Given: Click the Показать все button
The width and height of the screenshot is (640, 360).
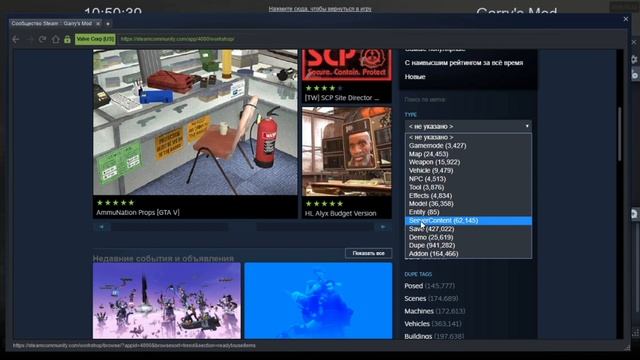Looking at the screenshot, I should pyautogui.click(x=368, y=253).
